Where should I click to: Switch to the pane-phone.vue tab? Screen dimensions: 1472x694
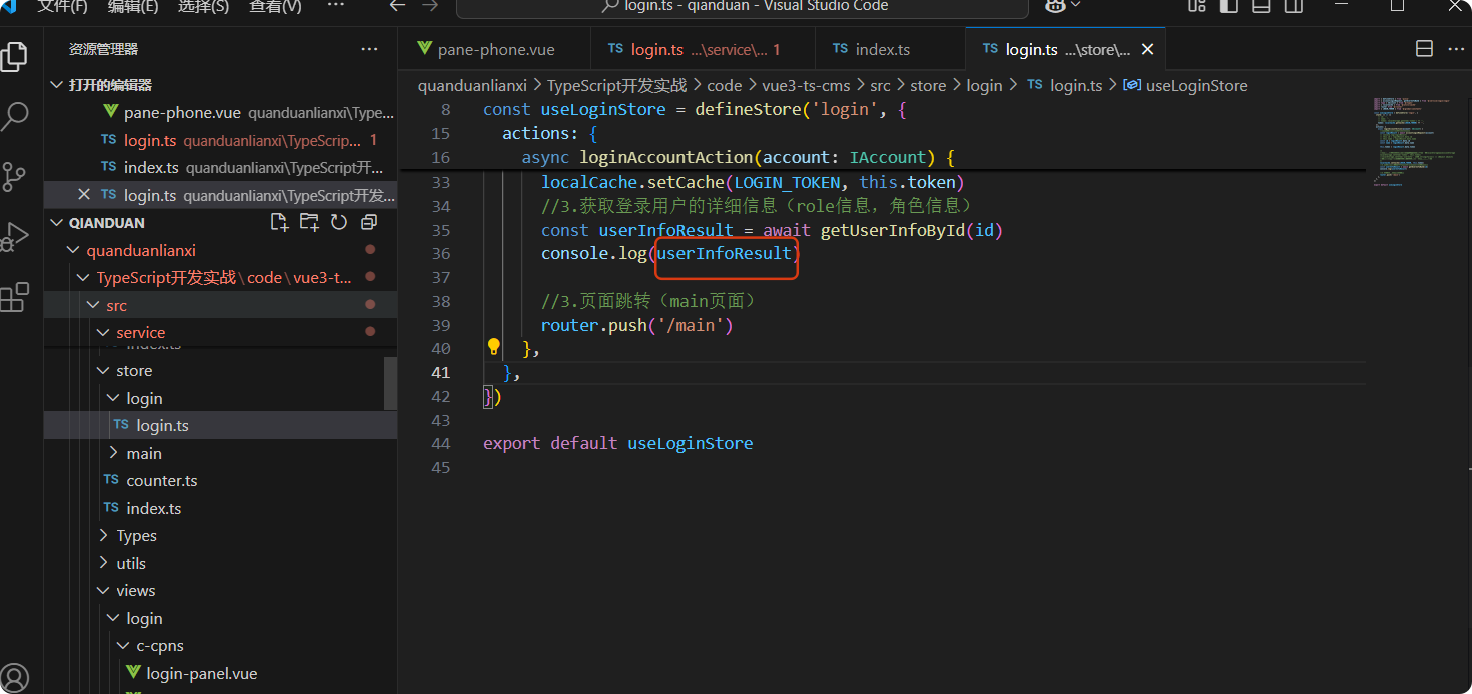click(494, 49)
